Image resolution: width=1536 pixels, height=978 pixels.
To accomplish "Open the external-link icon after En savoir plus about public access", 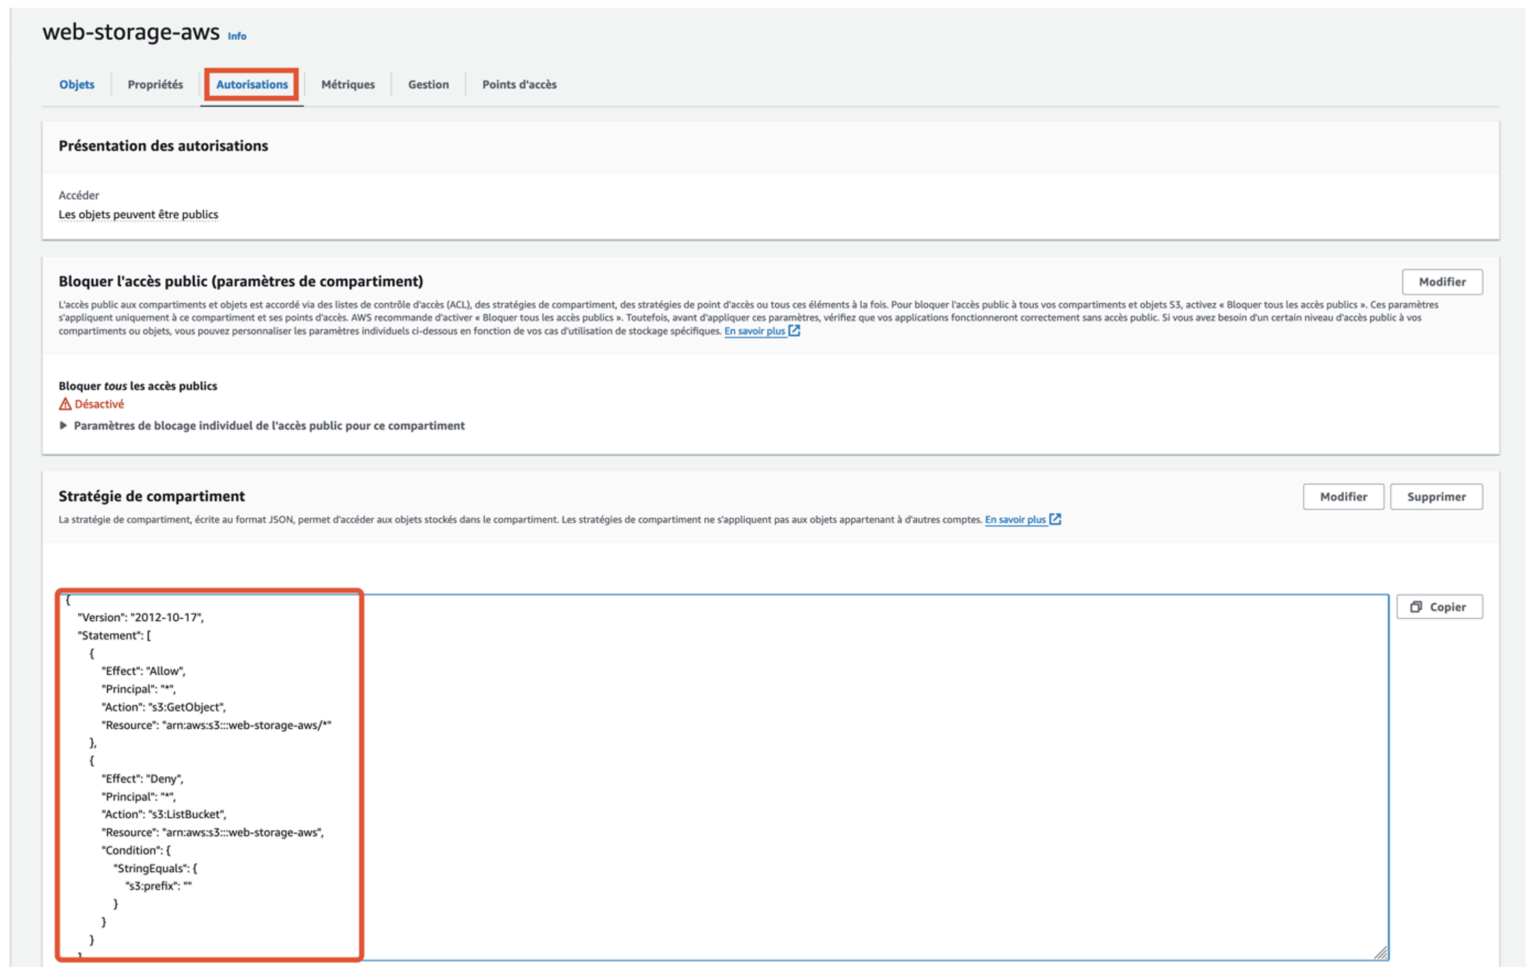I will click(x=793, y=330).
